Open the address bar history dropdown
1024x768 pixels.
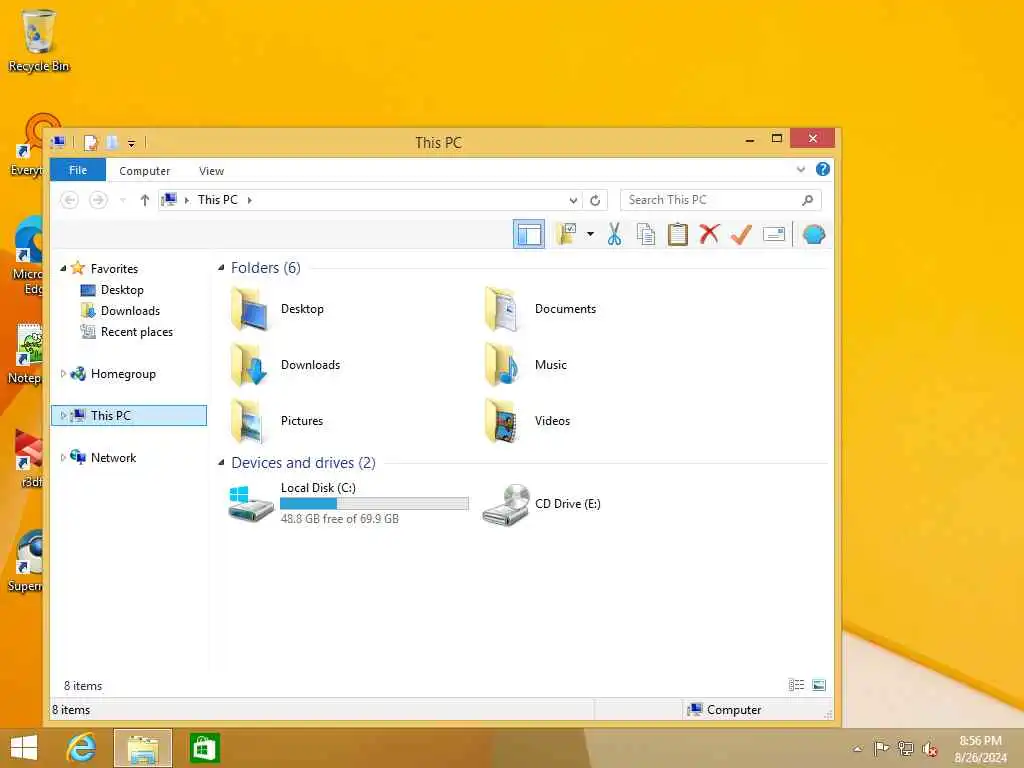click(573, 200)
